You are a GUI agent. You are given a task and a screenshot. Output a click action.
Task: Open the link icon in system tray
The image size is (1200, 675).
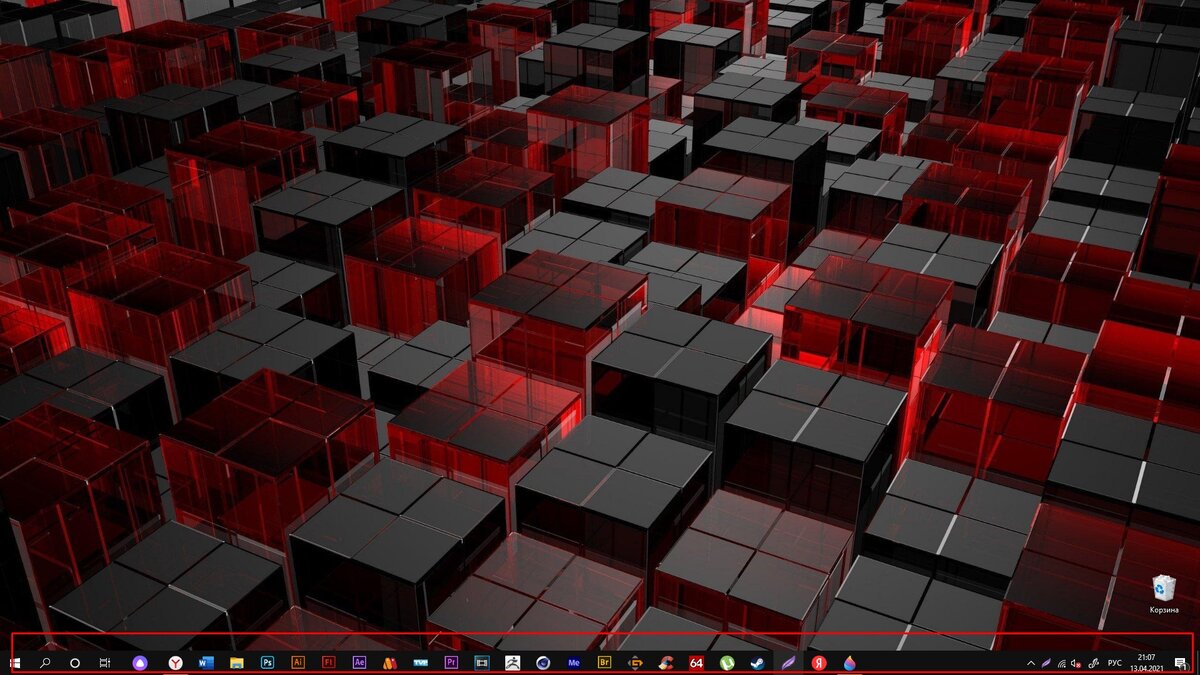pyautogui.click(x=1094, y=663)
